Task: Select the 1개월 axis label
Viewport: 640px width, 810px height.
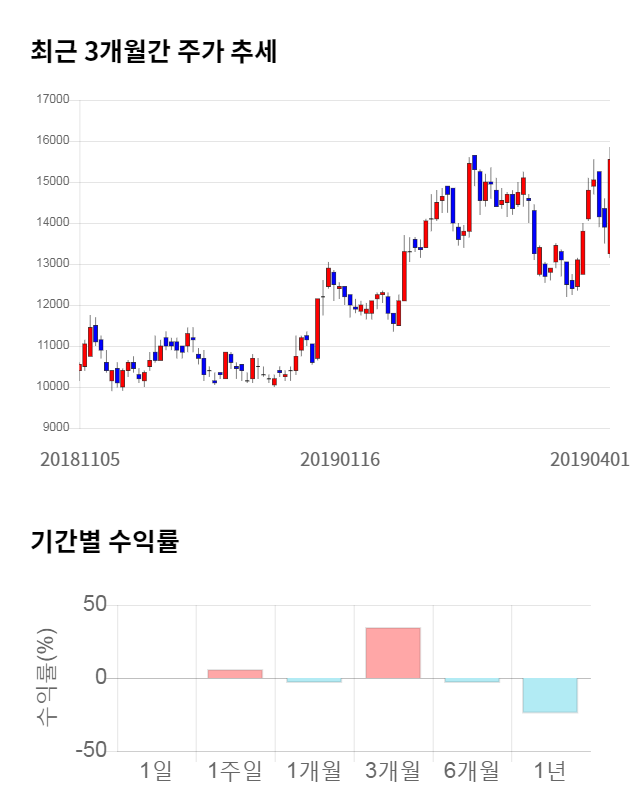Action: coord(314,771)
